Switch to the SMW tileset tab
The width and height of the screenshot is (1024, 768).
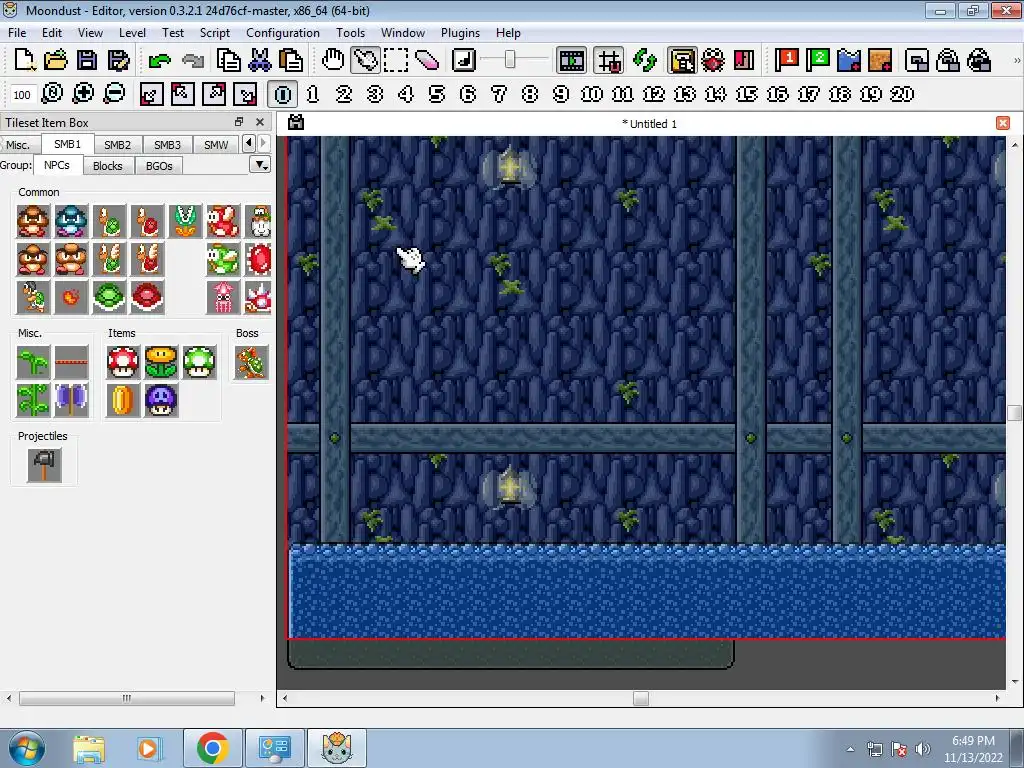[216, 144]
